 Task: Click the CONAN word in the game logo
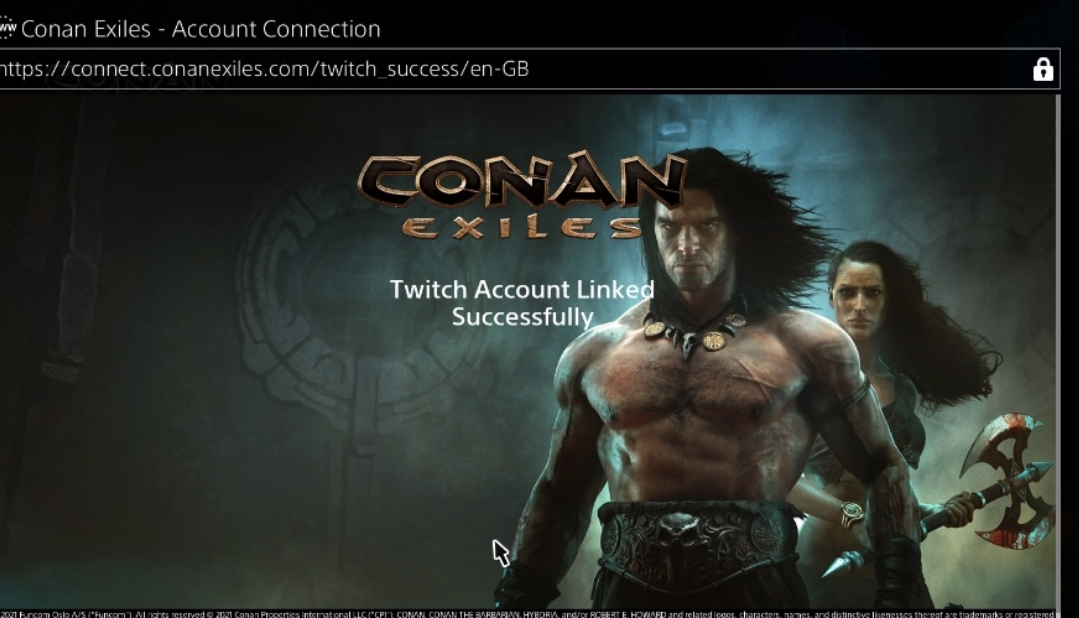pos(522,180)
